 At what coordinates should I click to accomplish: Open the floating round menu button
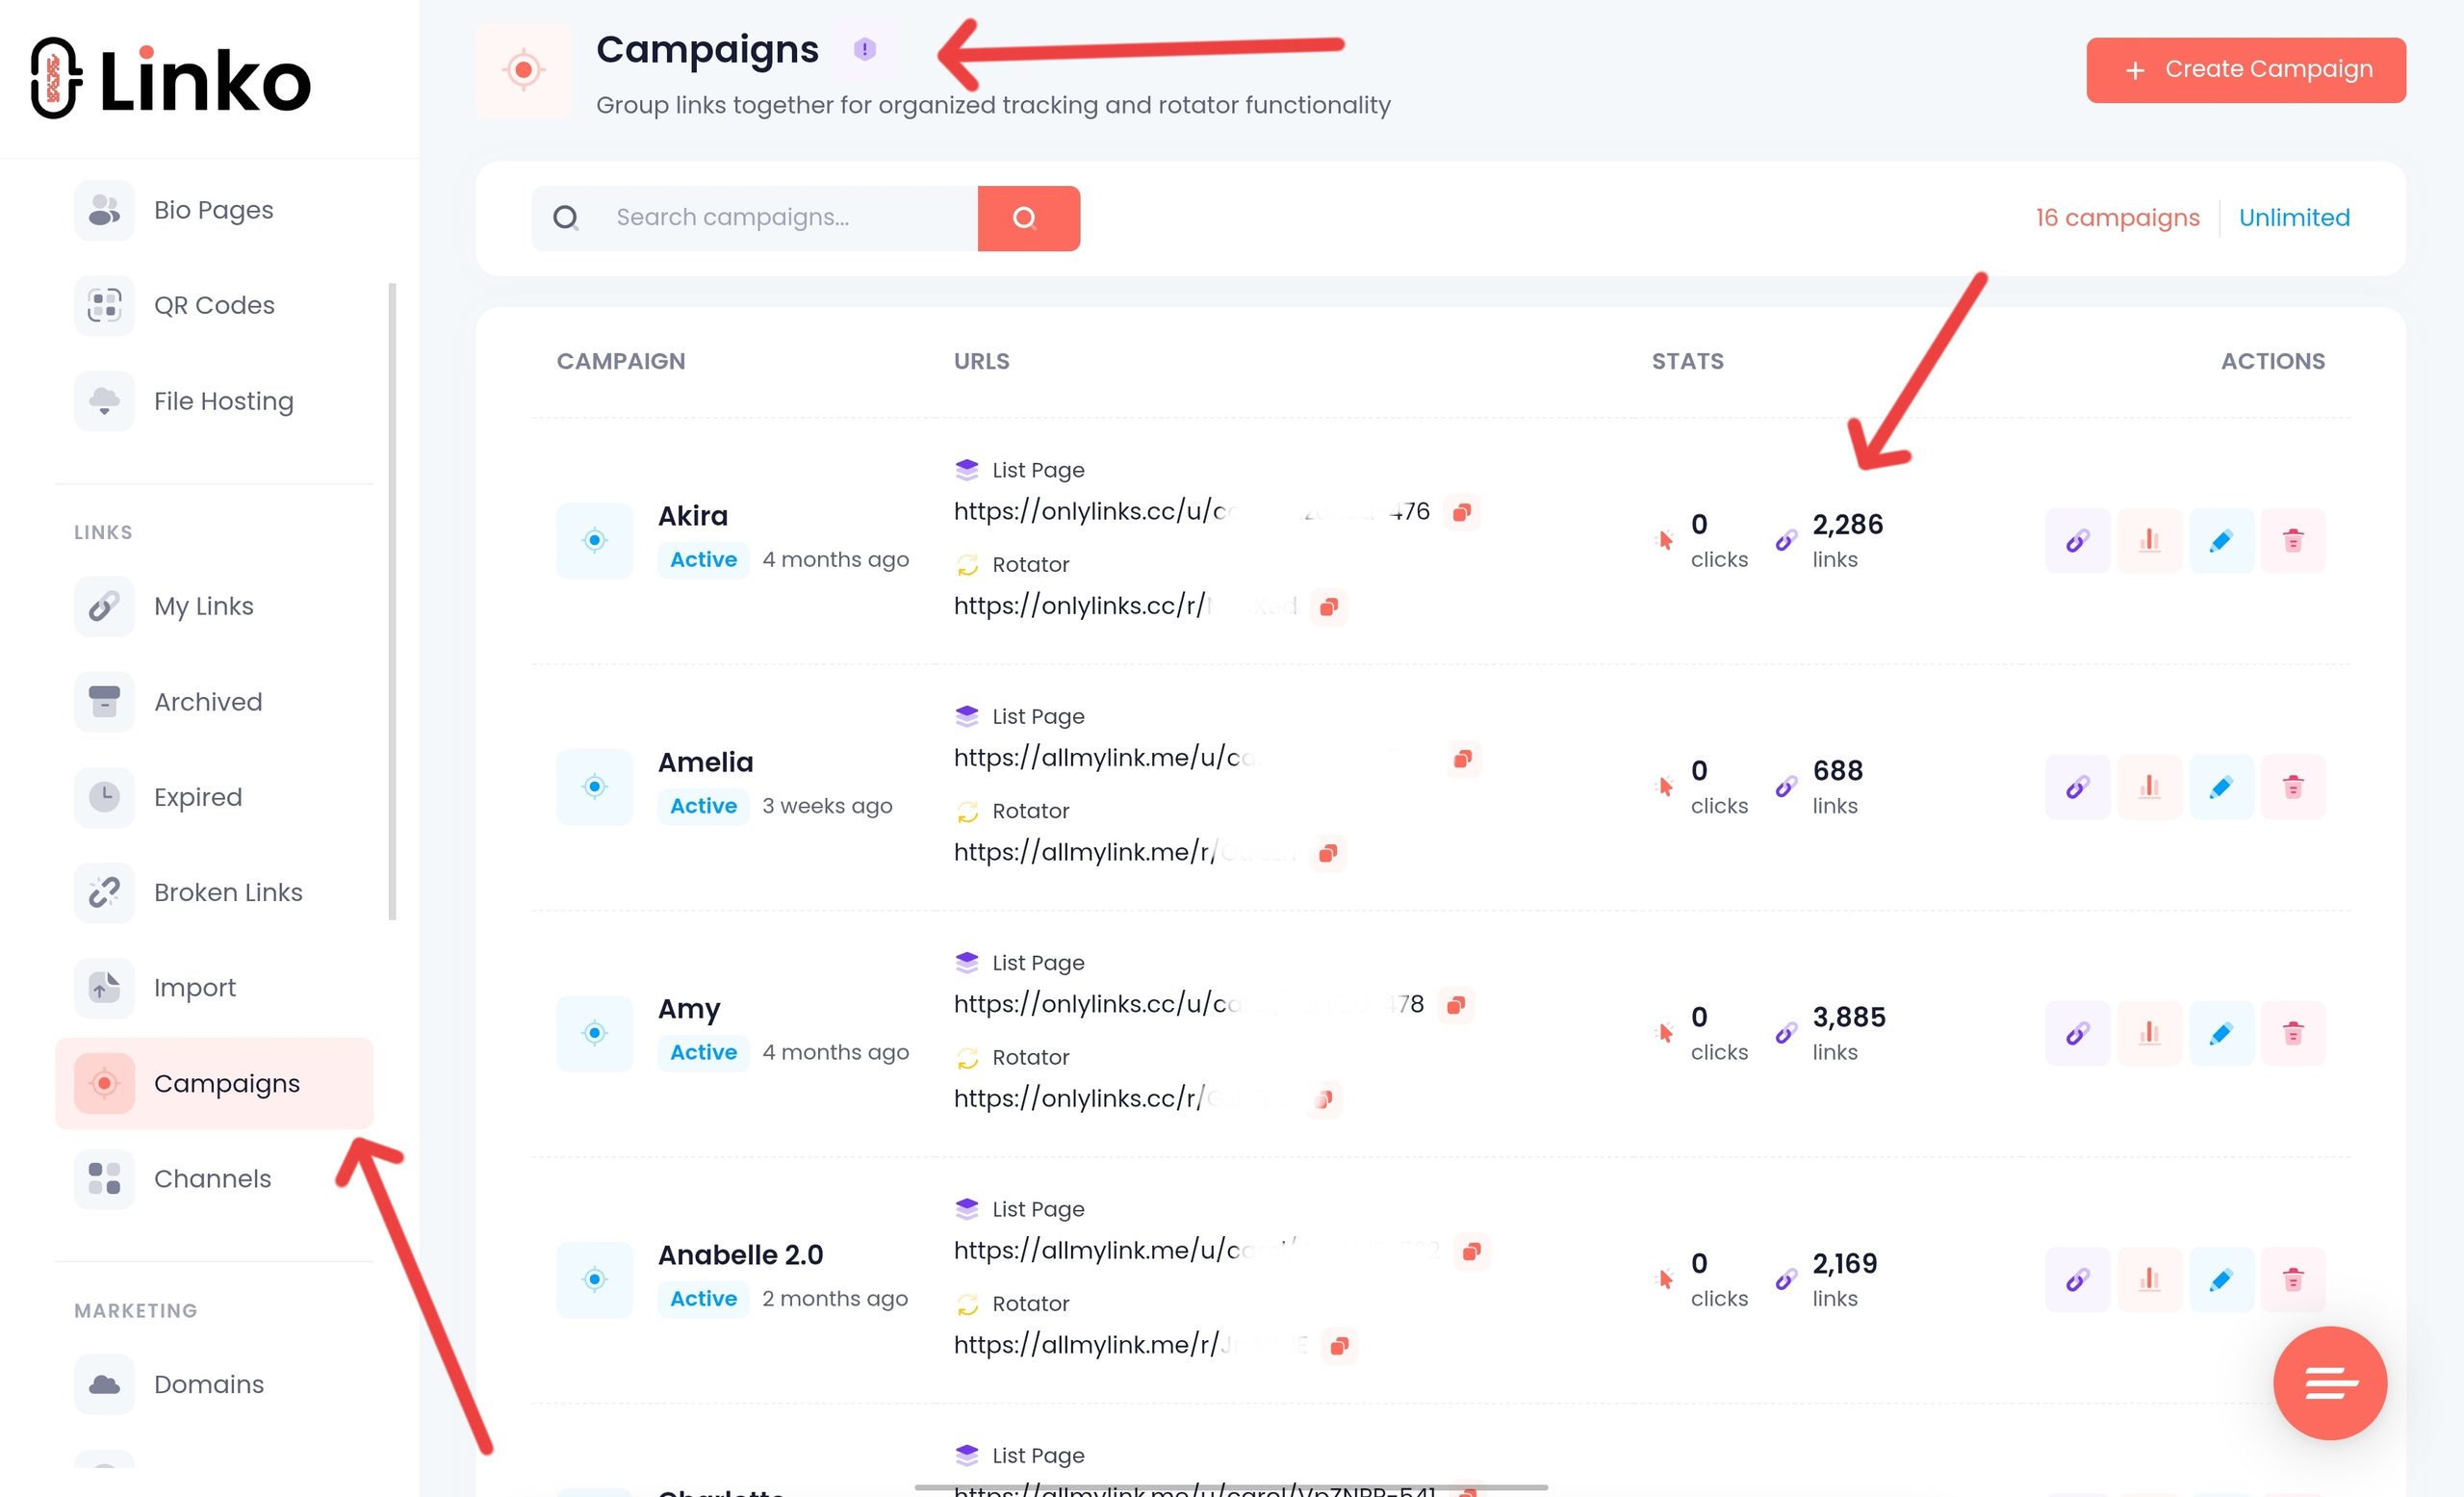point(2330,1383)
